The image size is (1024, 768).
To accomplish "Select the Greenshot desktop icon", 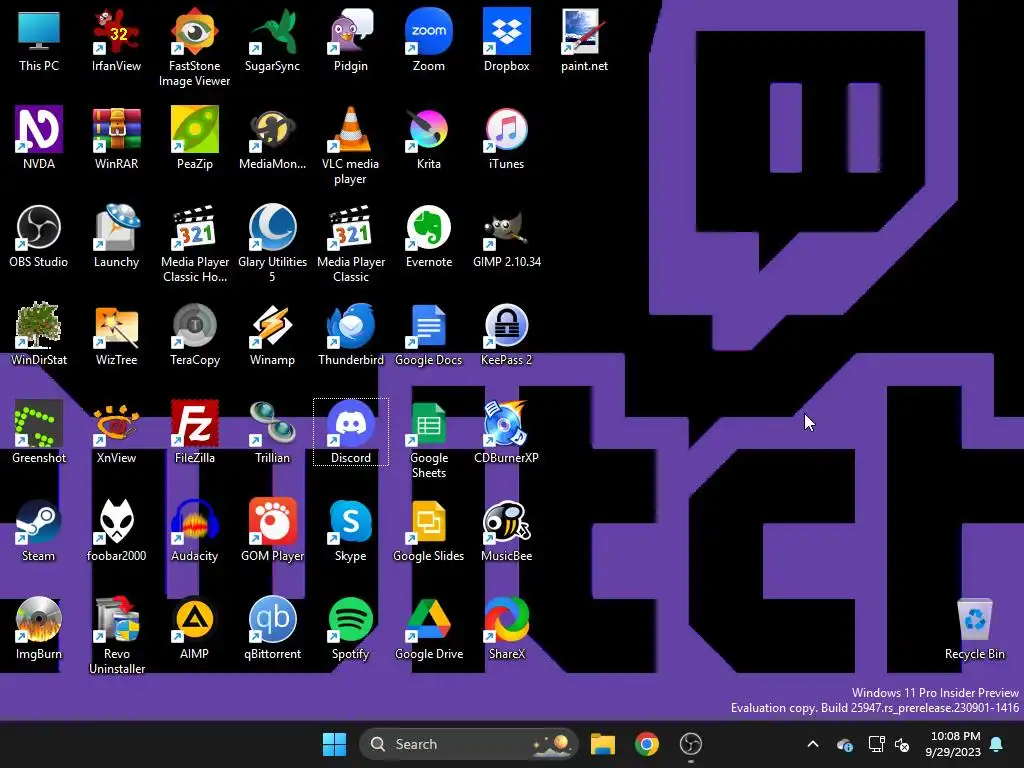I will tap(39, 432).
